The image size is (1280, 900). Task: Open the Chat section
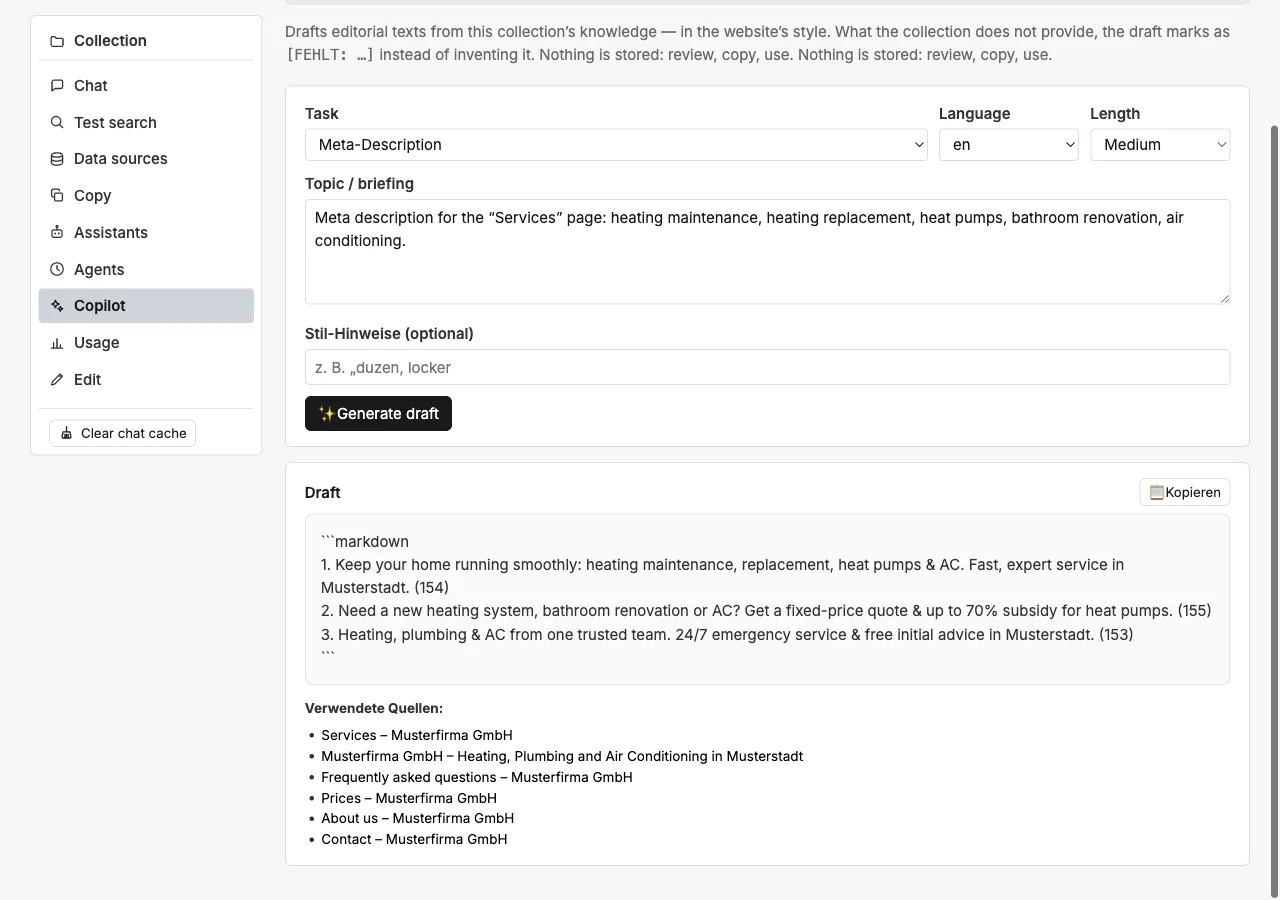click(x=146, y=86)
